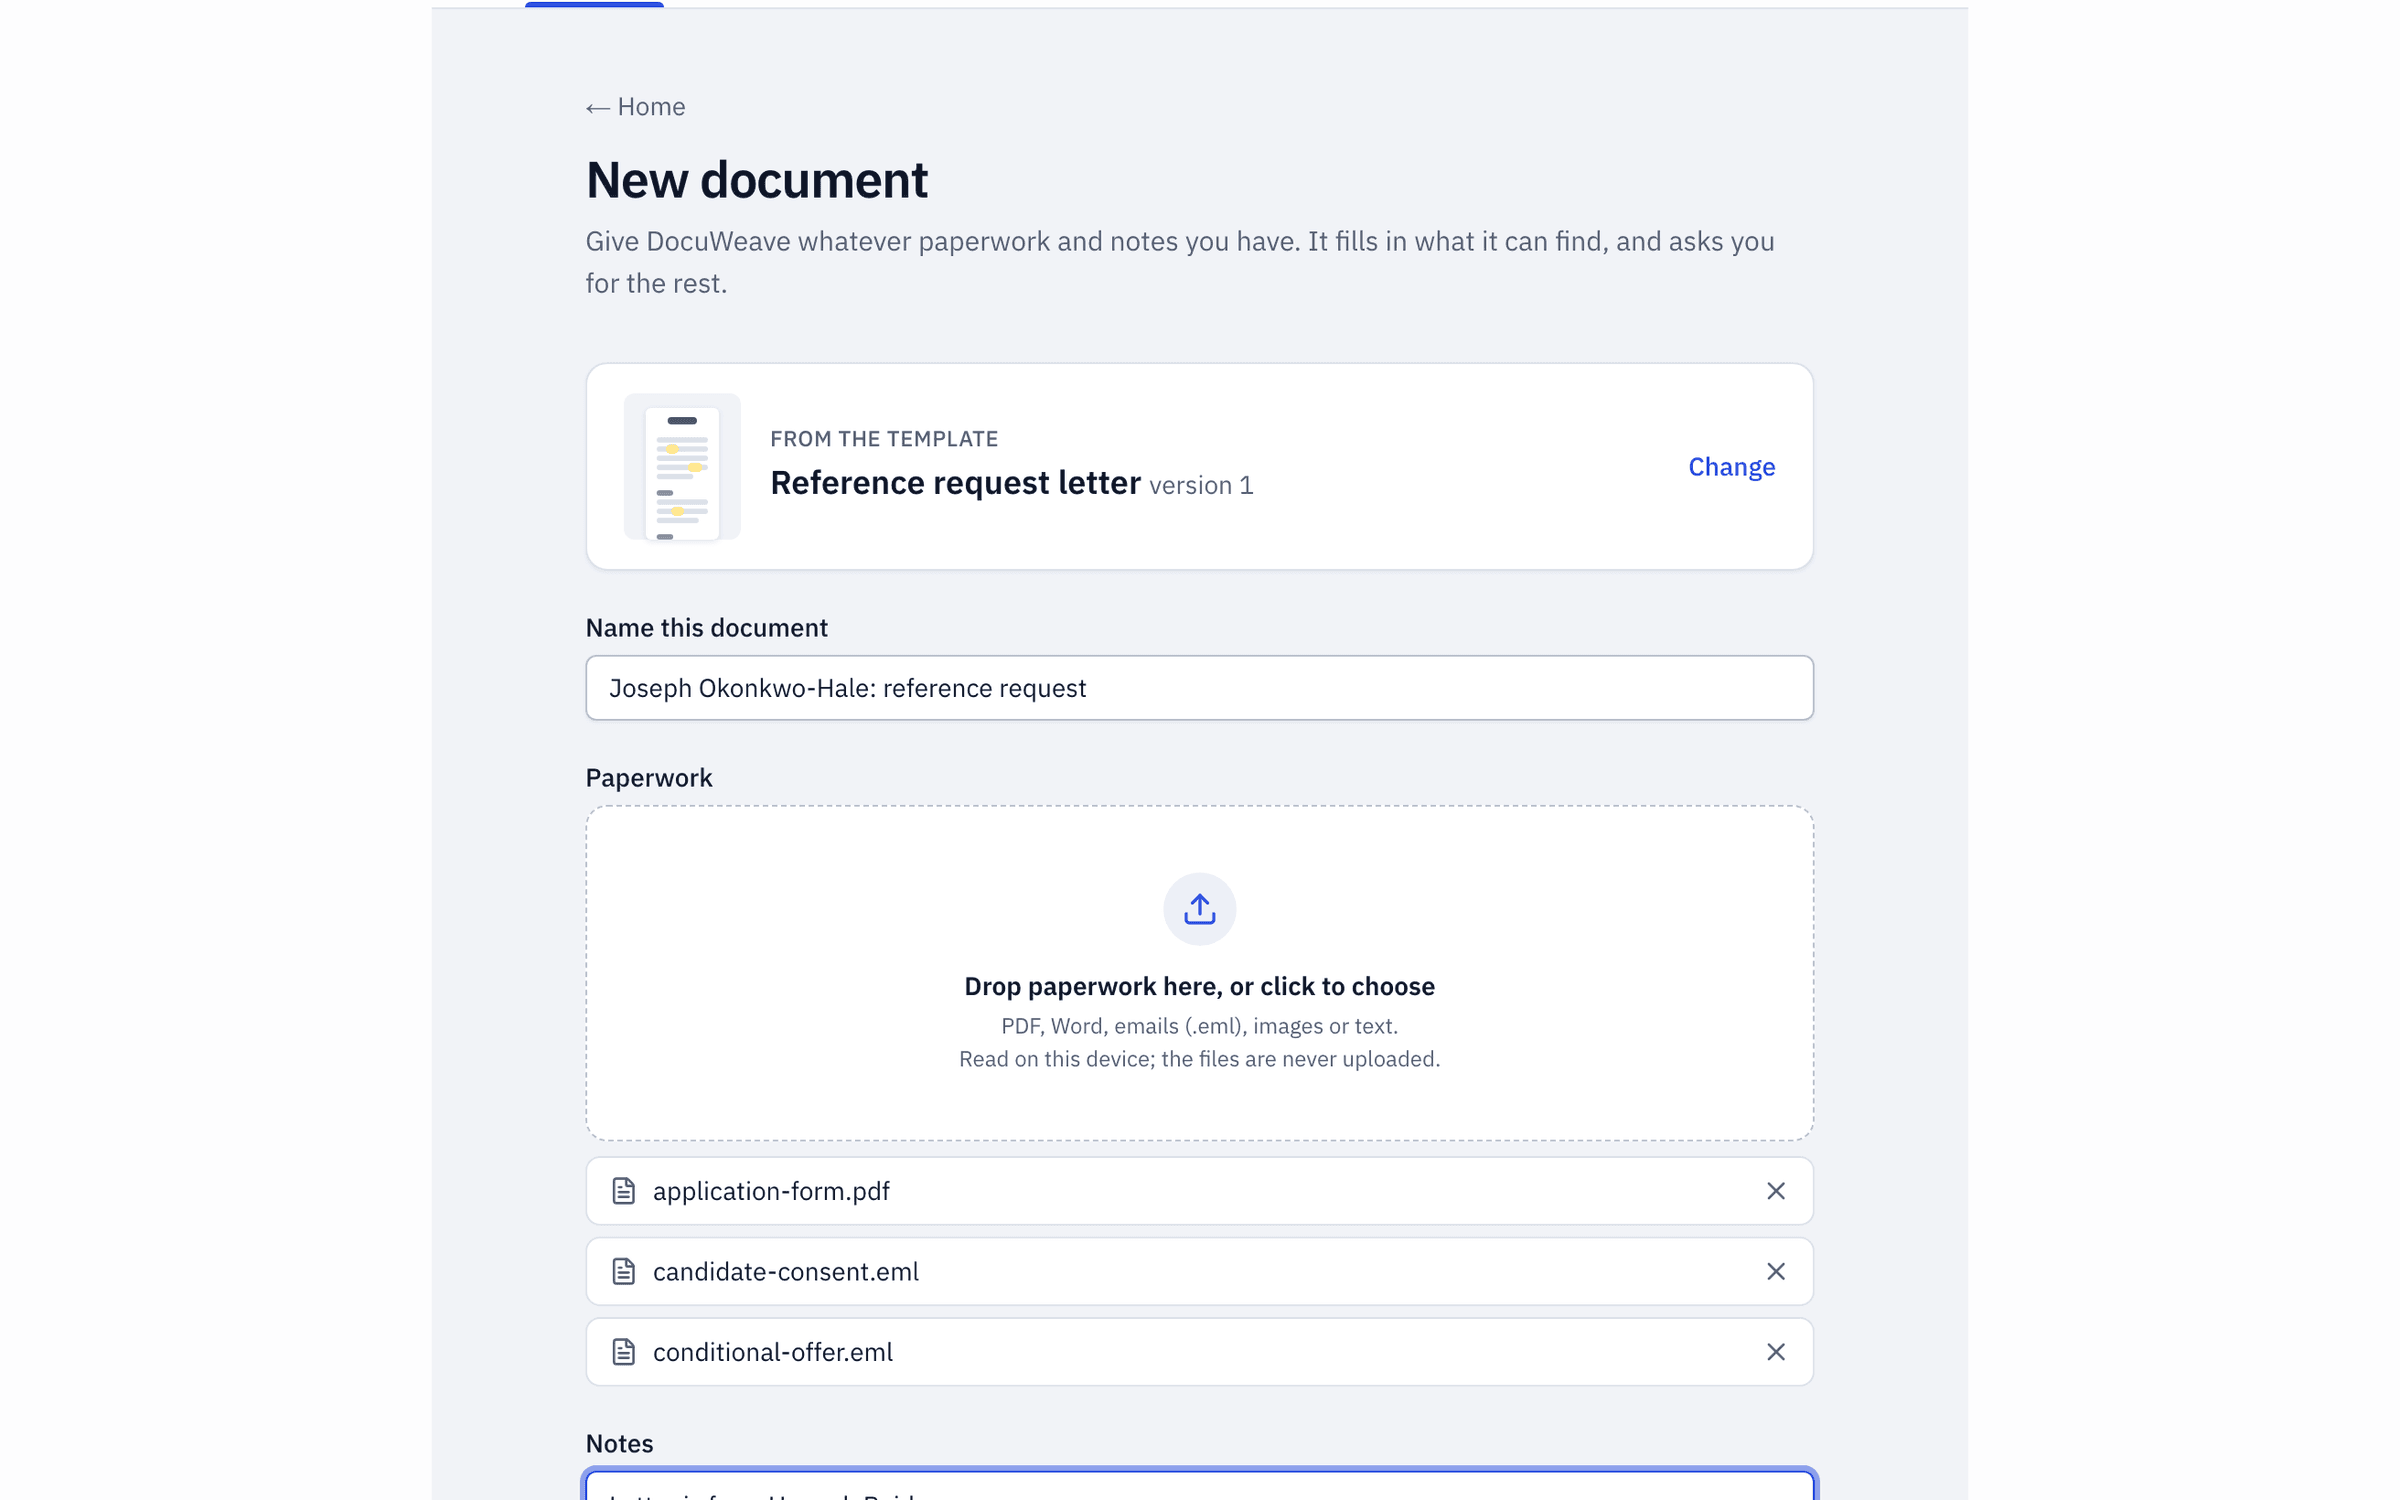Click 'Drop paperwork here, or click to choose'
This screenshot has height=1500, width=2400.
click(1199, 986)
